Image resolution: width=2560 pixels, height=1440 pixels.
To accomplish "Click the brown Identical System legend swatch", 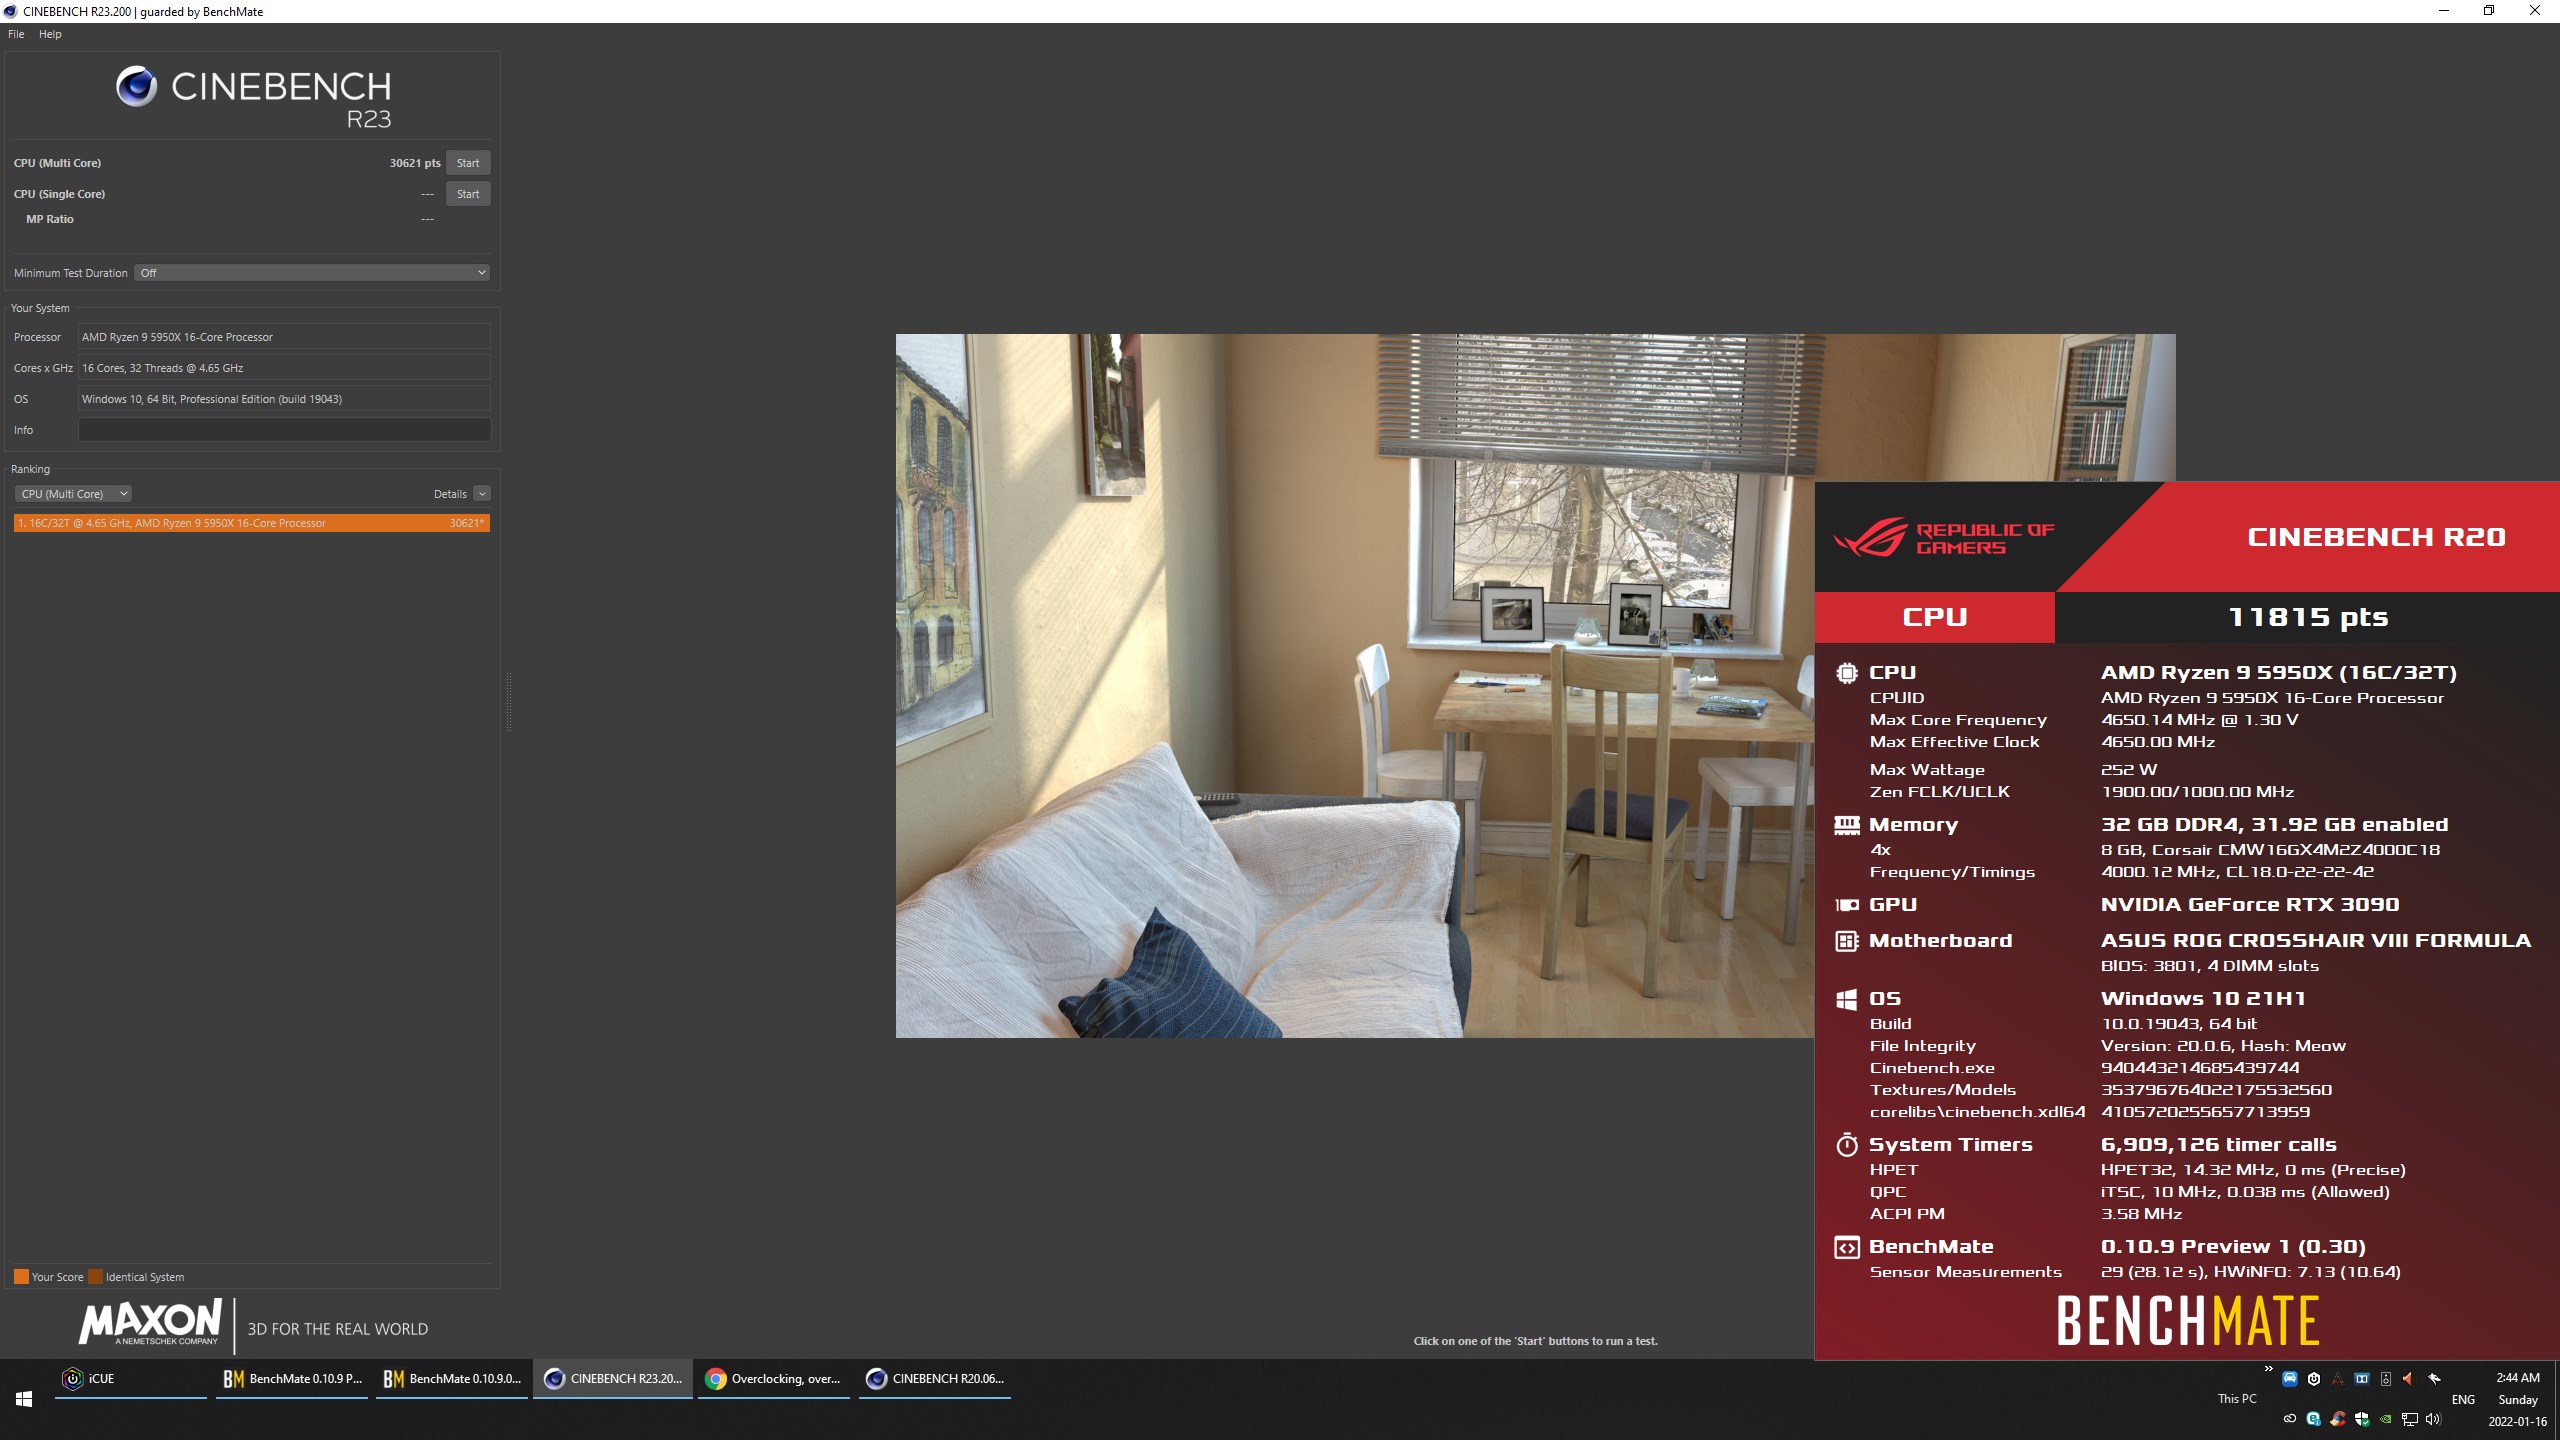I will (95, 1277).
